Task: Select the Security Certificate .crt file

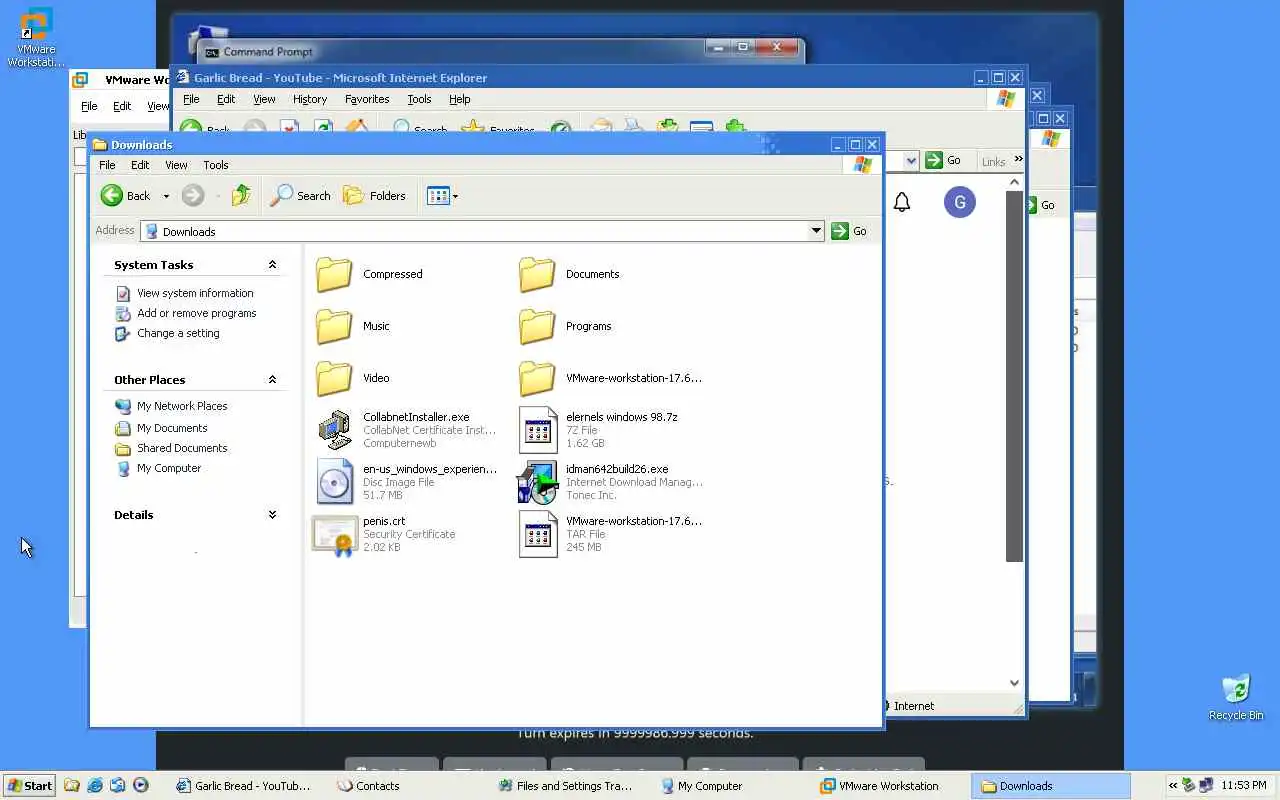Action: click(x=385, y=534)
